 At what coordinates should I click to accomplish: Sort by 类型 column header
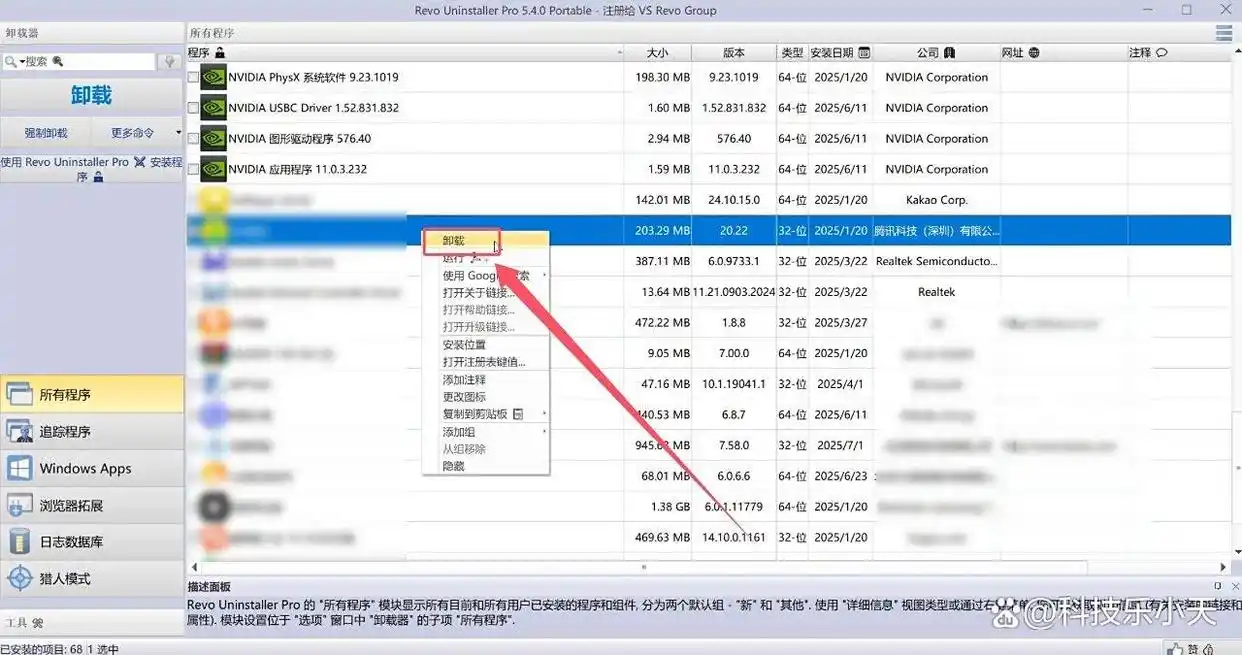pyautogui.click(x=792, y=53)
